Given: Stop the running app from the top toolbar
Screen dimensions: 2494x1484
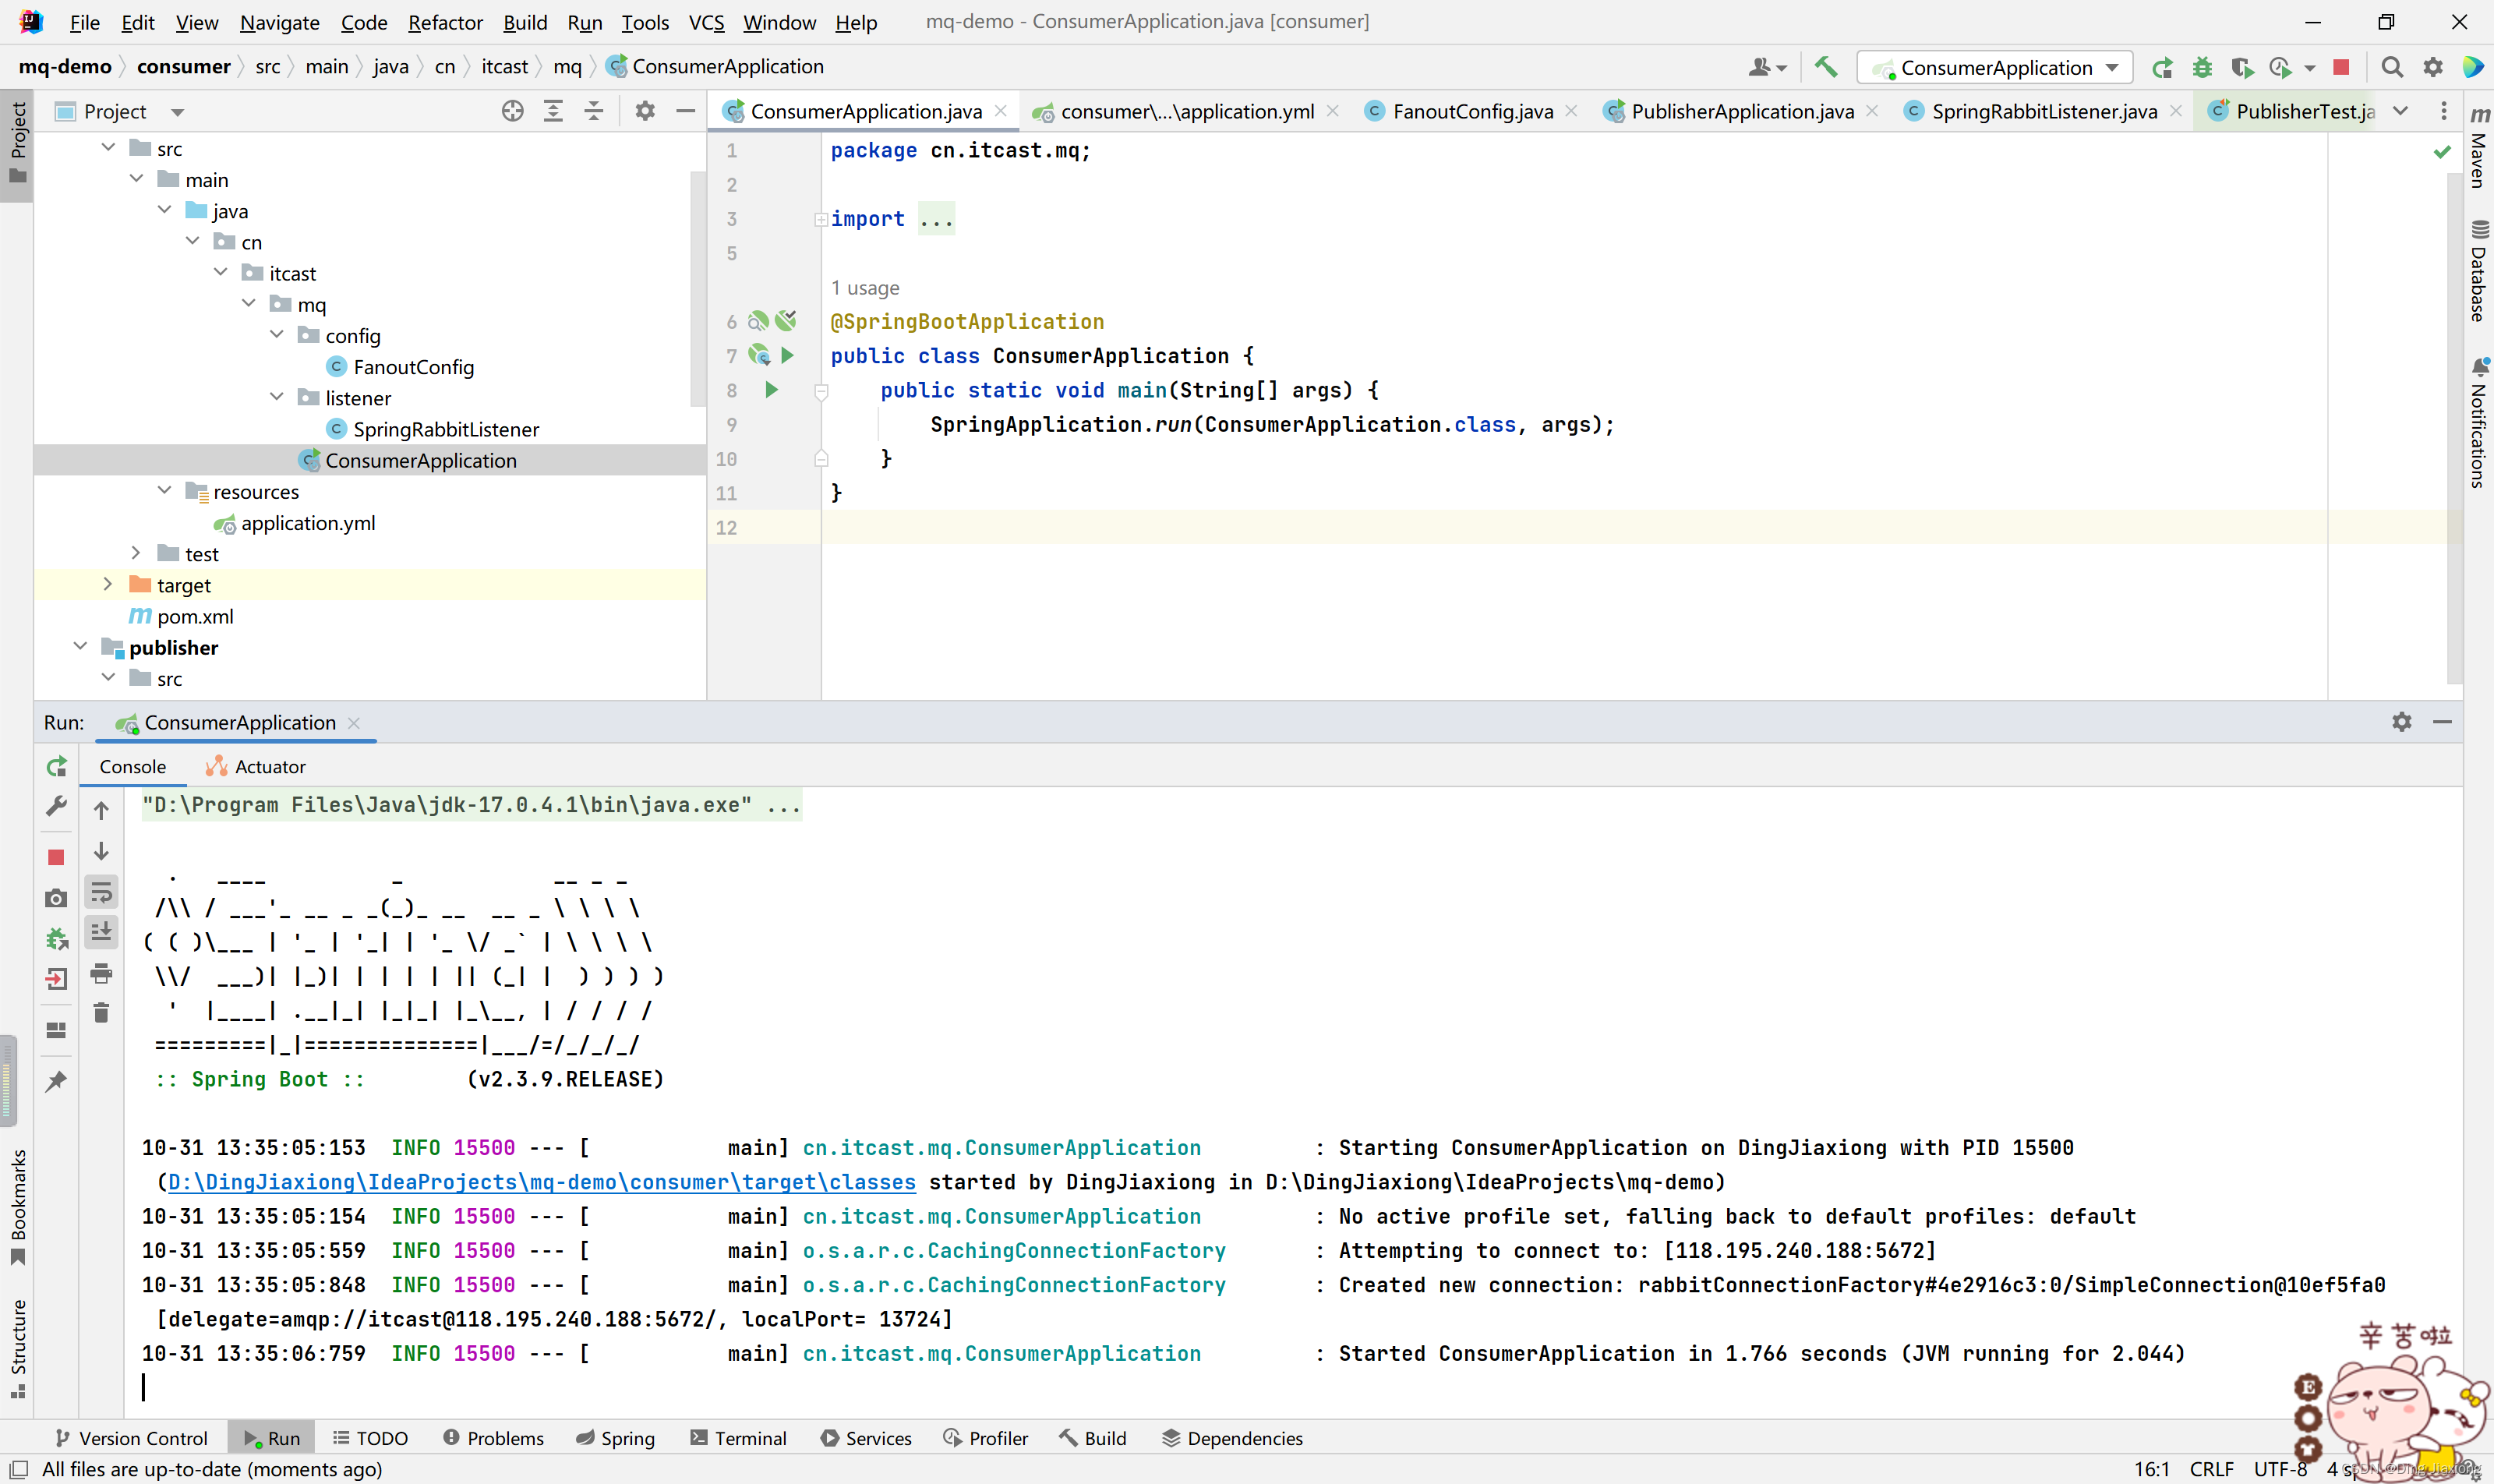Looking at the screenshot, I should (x=2341, y=67).
